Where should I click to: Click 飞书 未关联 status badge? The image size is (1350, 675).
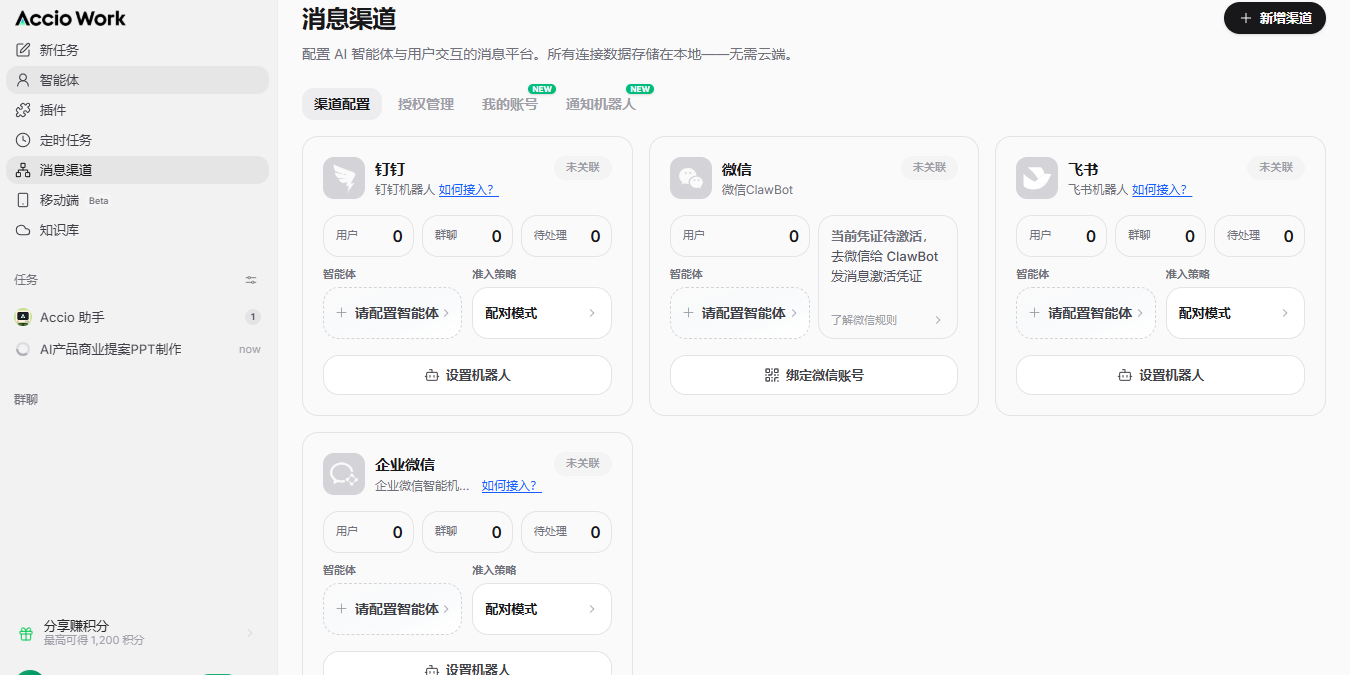tap(1276, 167)
